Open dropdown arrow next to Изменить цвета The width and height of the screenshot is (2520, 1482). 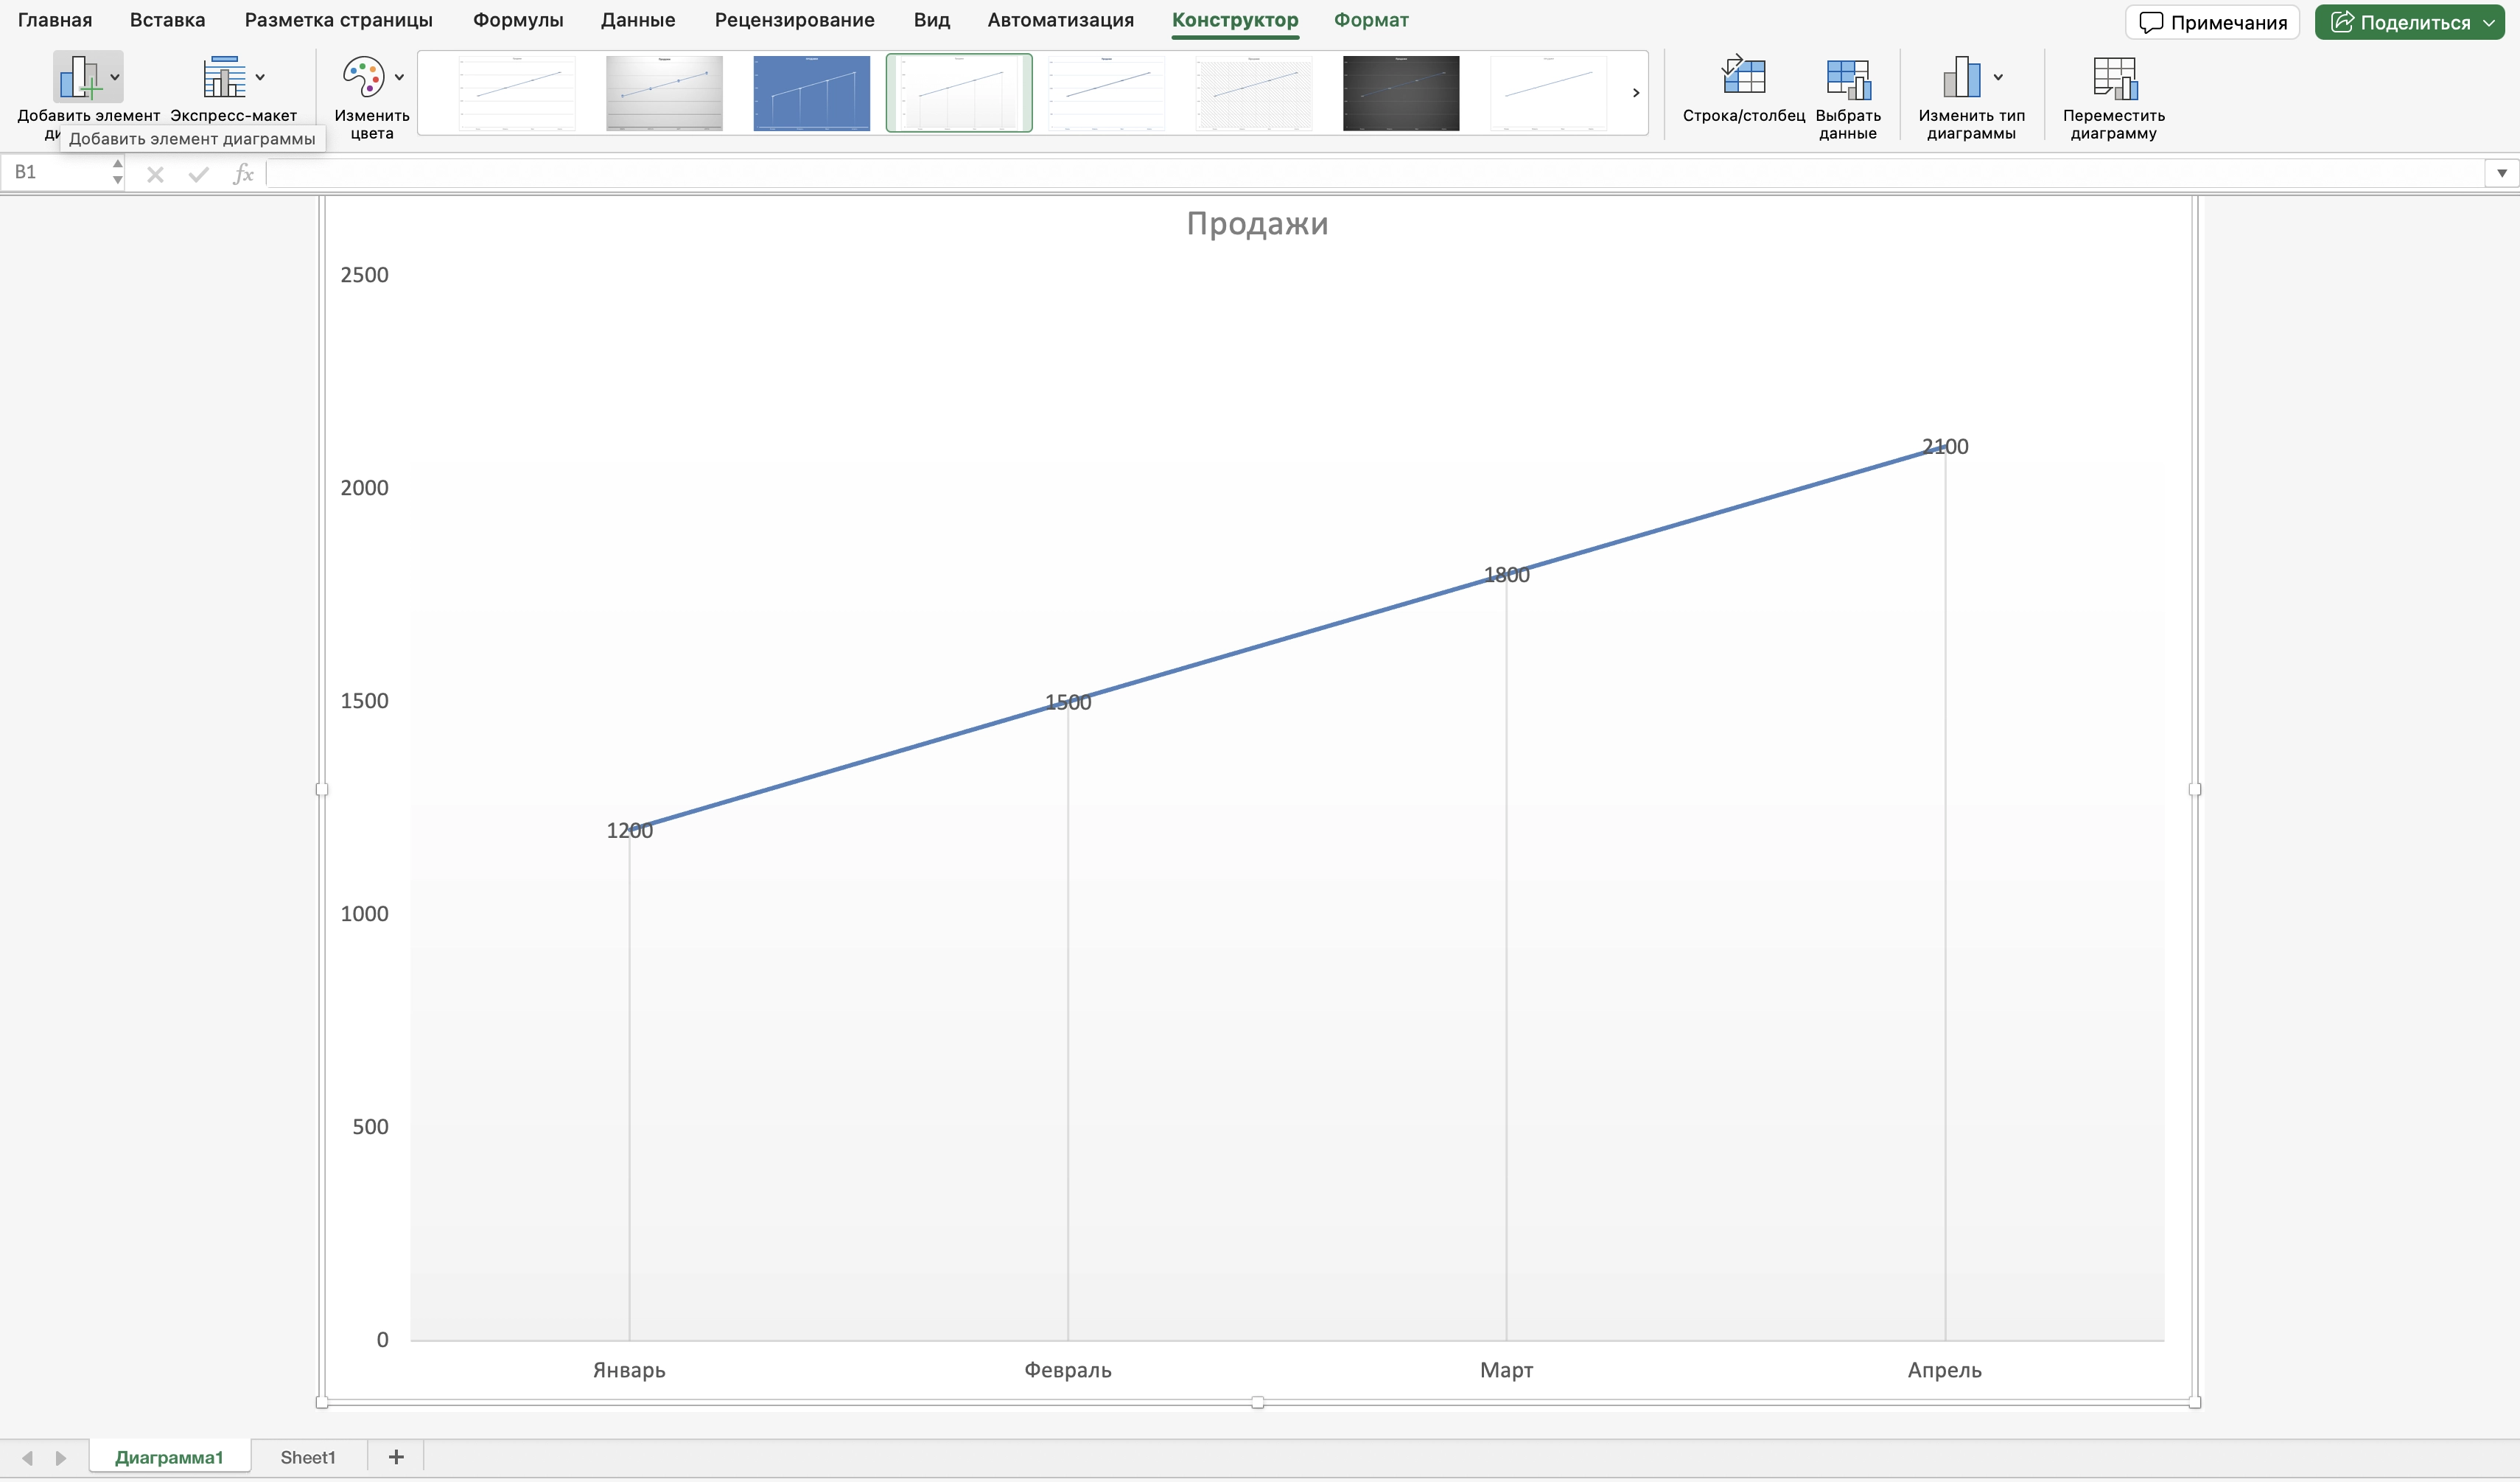coord(399,77)
